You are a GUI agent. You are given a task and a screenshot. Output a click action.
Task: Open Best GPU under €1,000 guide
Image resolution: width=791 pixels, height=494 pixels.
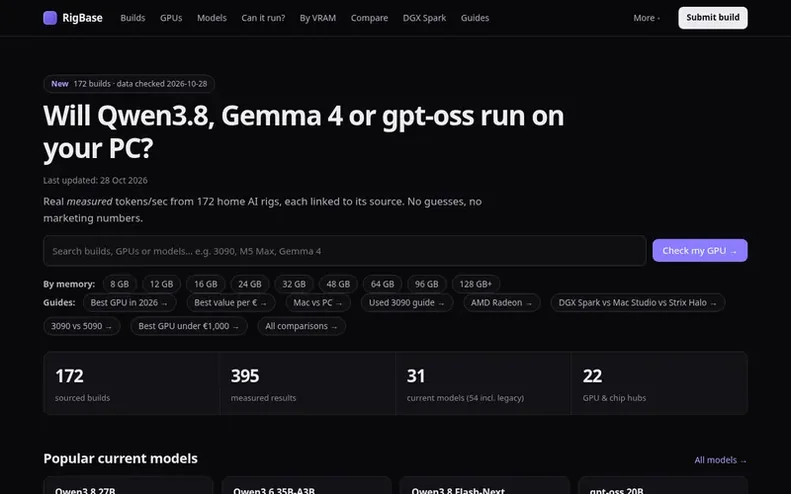click(x=189, y=326)
